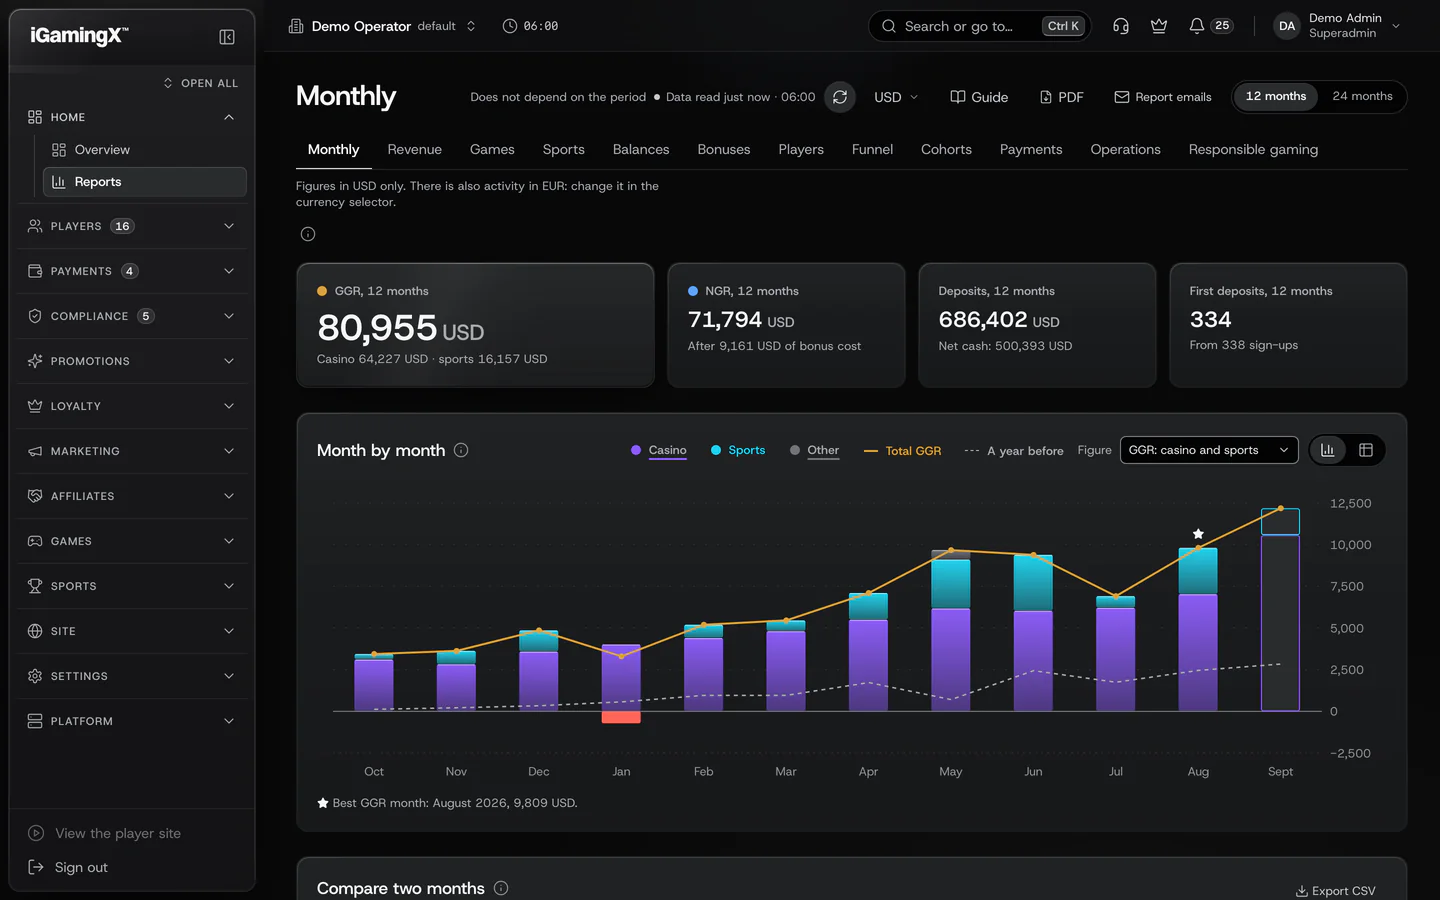
Task: Open notifications bell with 25 badge
Action: pyautogui.click(x=1210, y=26)
